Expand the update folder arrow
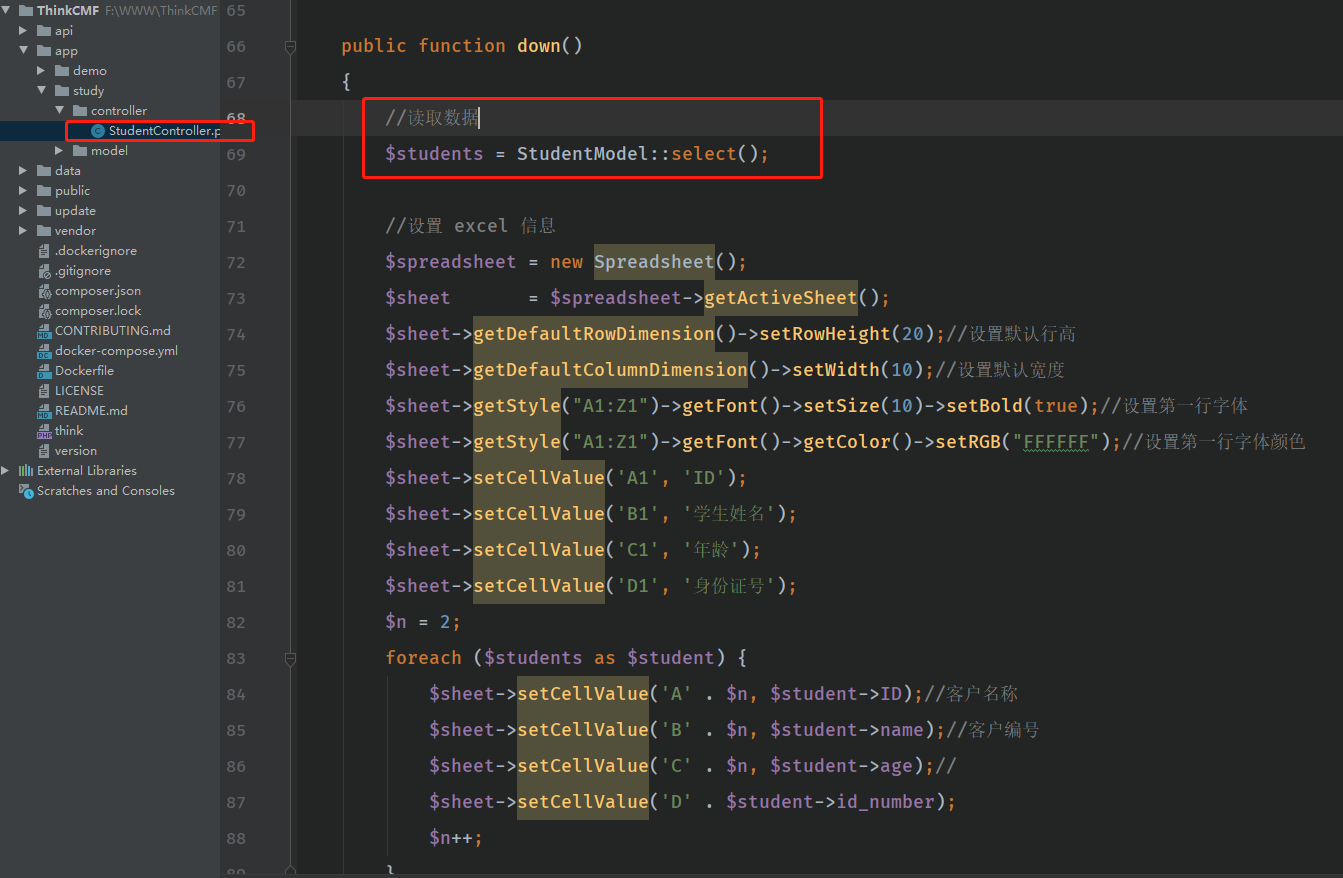Viewport: 1343px width, 878px height. pyautogui.click(x=23, y=211)
